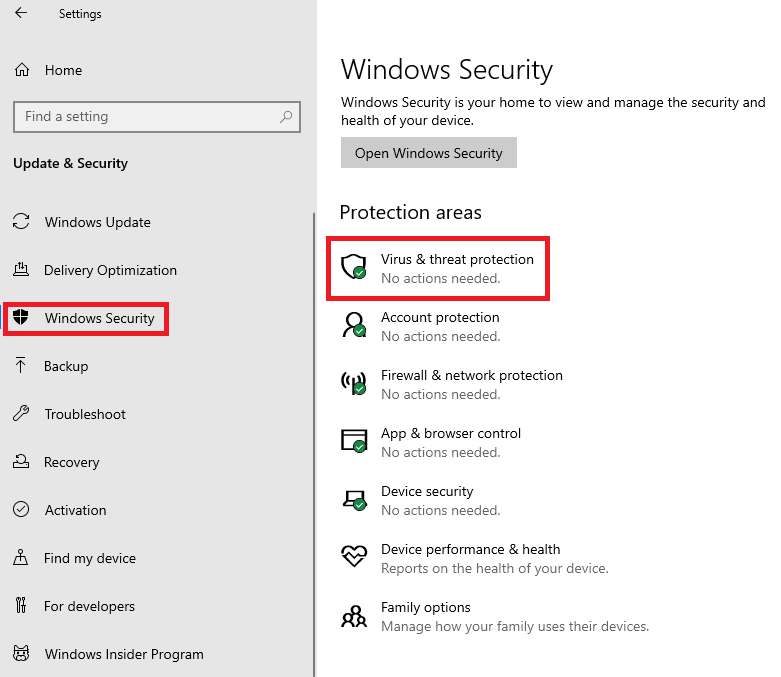Viewport: 781px width, 677px height.
Task: Click the Windows Update sync icon
Action: (x=21, y=222)
